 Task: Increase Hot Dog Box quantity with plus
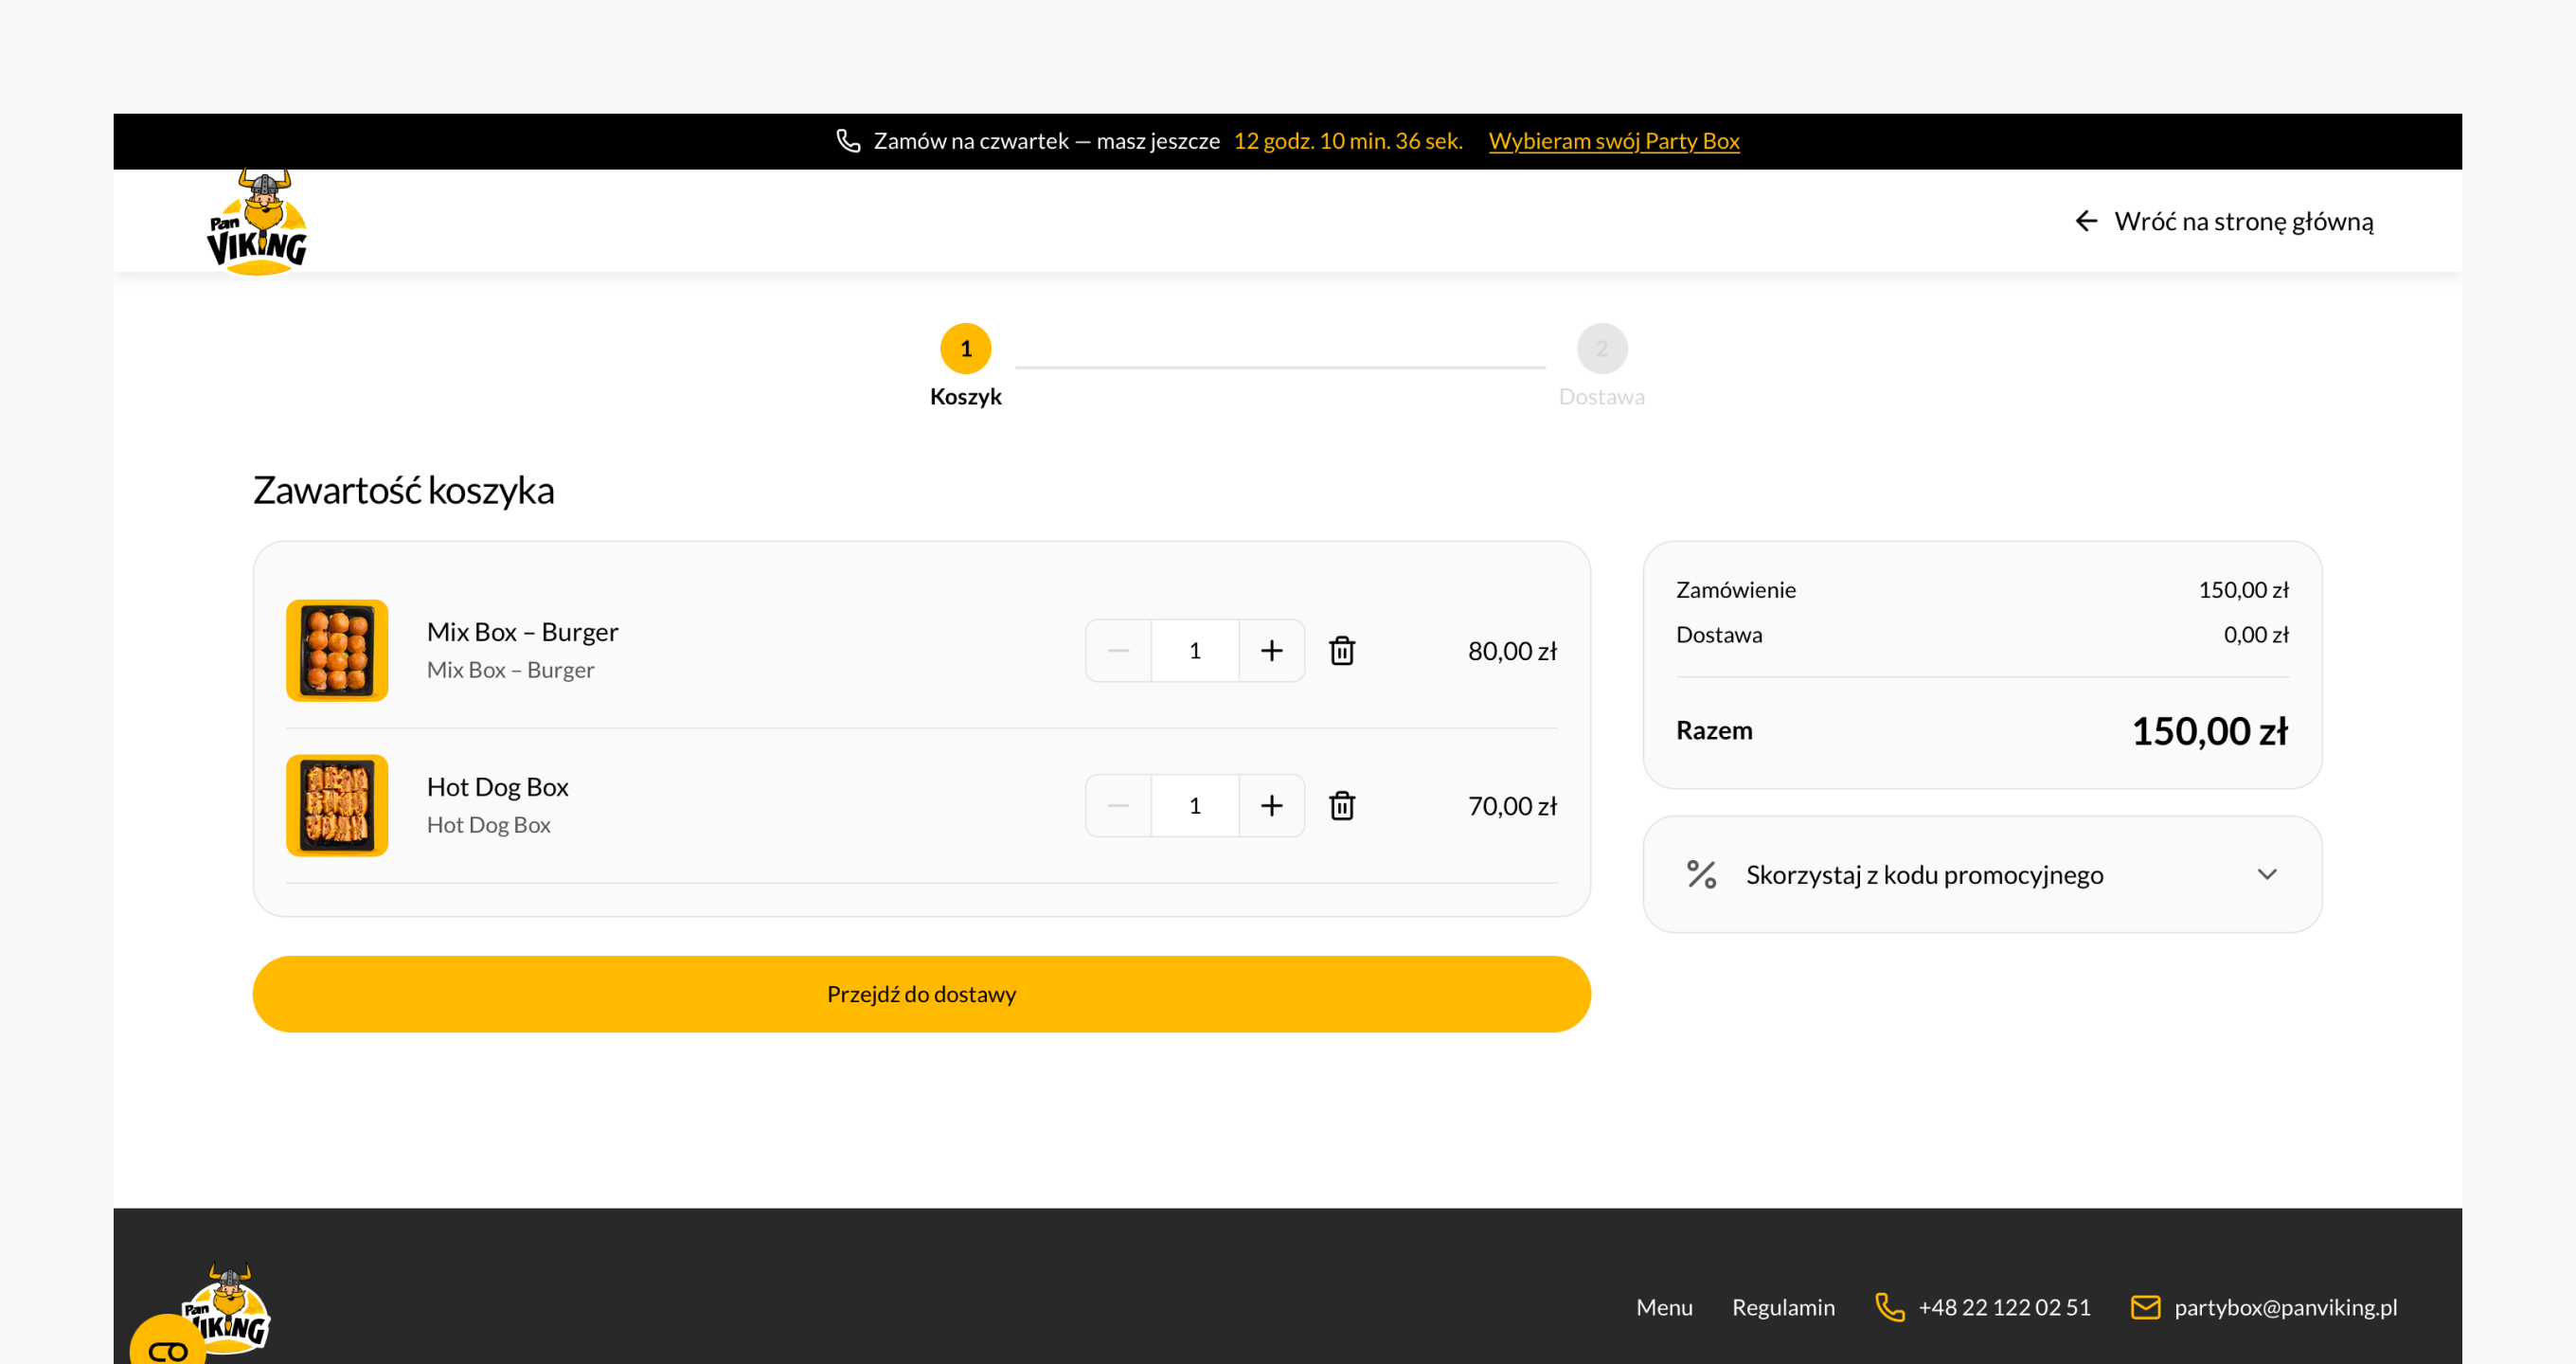(1271, 806)
